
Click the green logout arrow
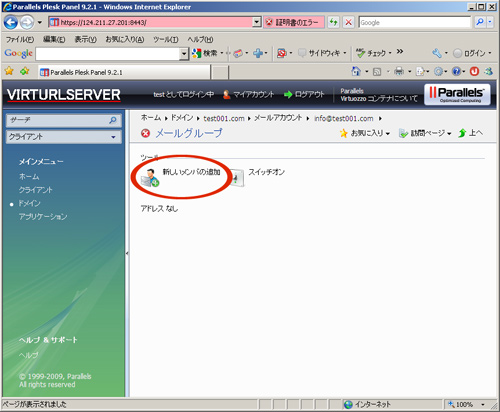(288, 95)
